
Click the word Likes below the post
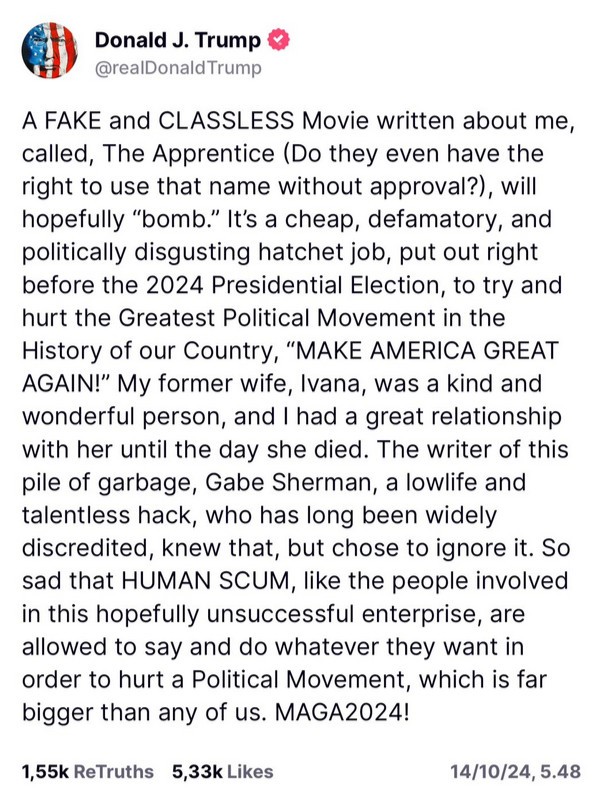coord(247,771)
